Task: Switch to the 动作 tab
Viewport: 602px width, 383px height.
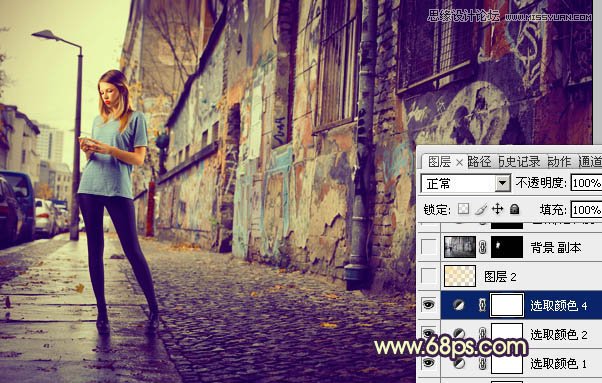Action: (559, 162)
